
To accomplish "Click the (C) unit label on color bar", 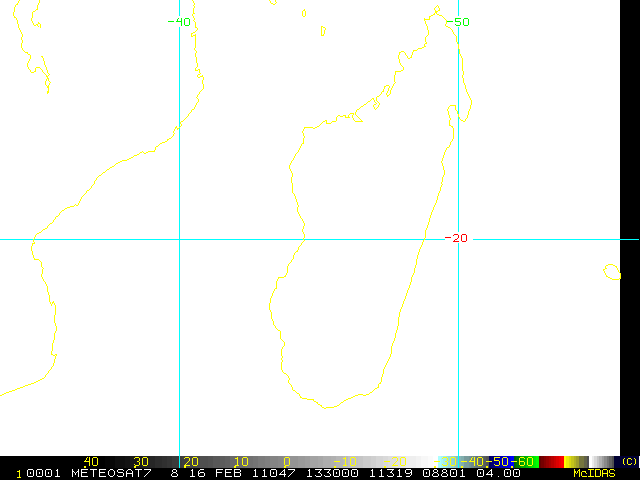I will tap(629, 461).
